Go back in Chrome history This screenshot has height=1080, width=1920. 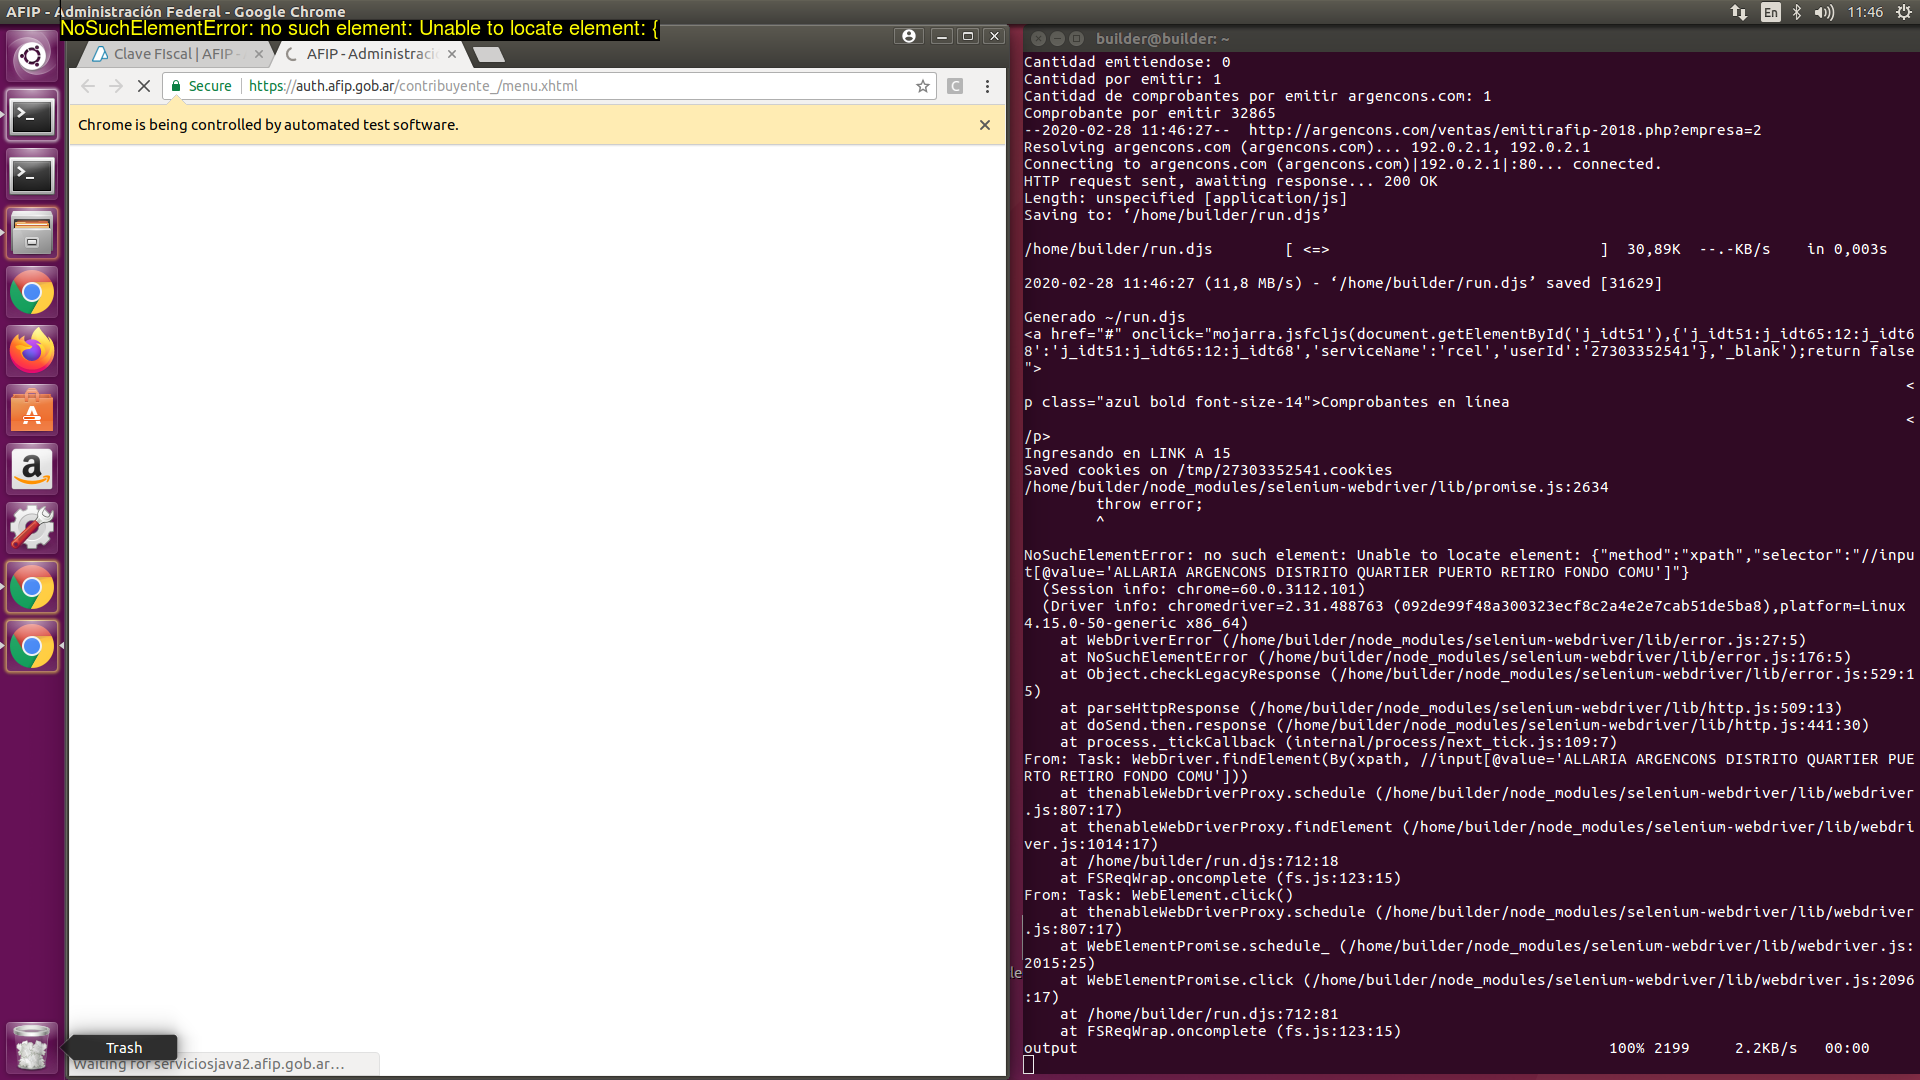tap(88, 86)
